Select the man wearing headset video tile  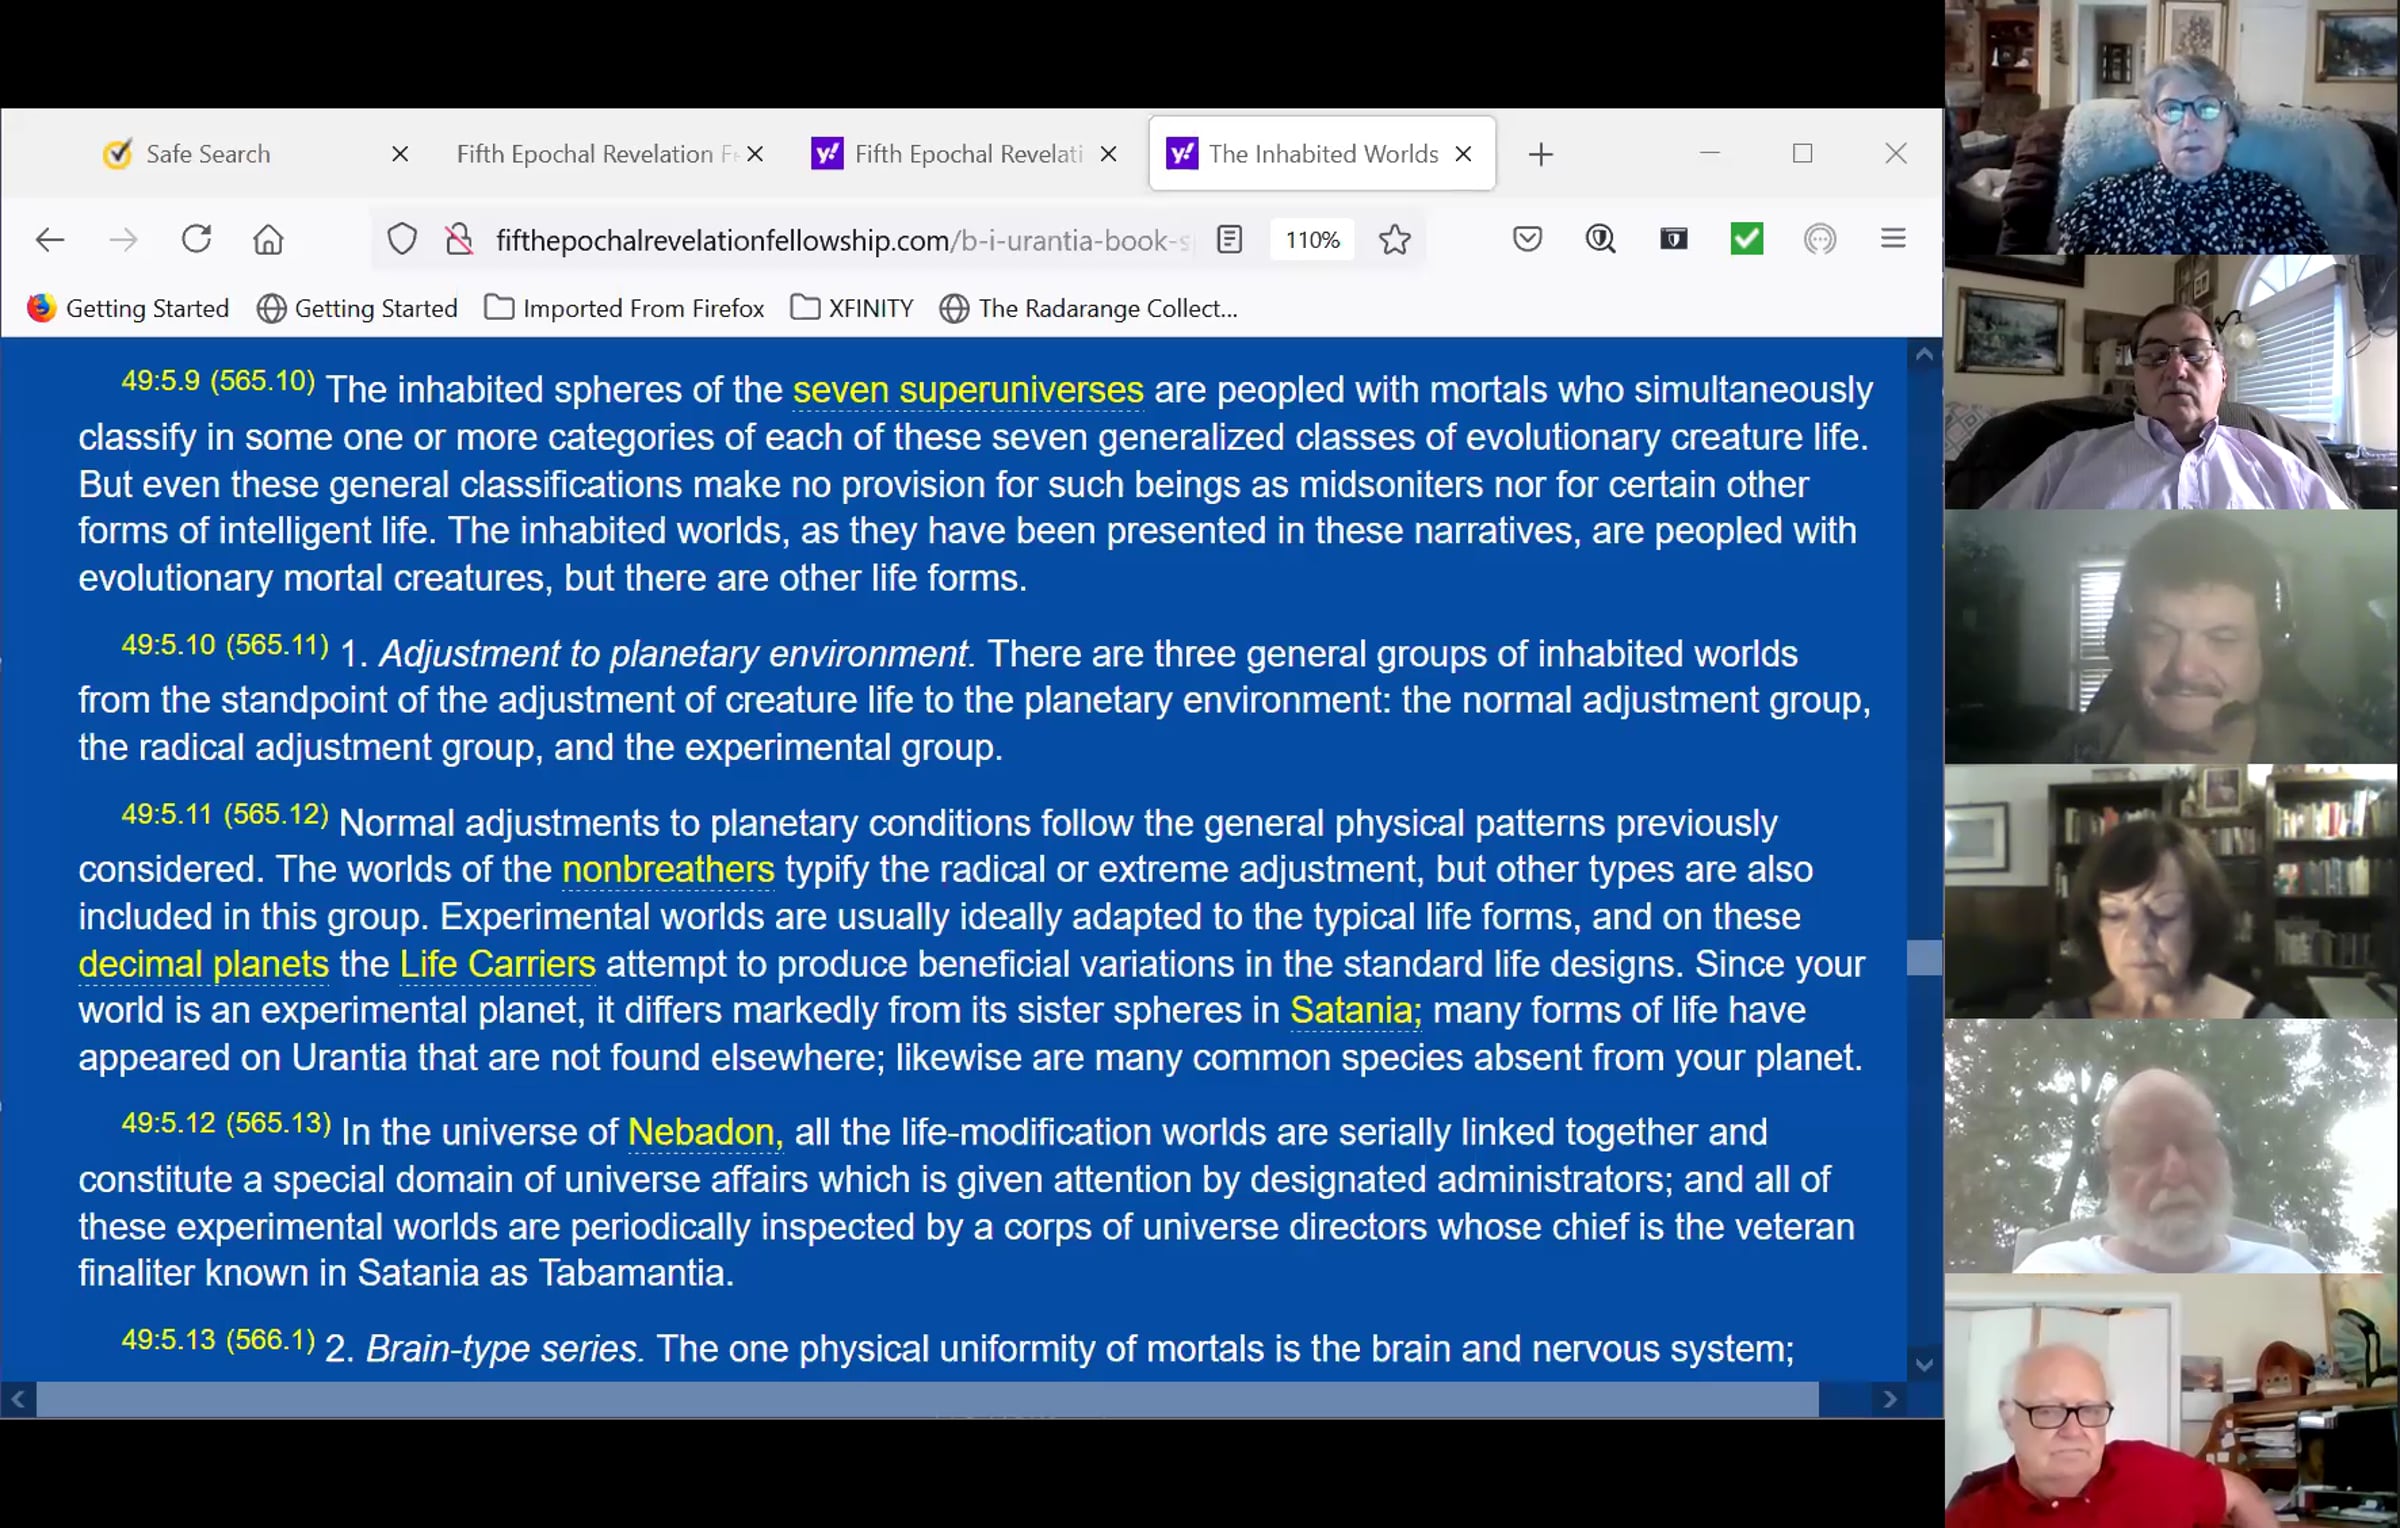pyautogui.click(x=2171, y=637)
